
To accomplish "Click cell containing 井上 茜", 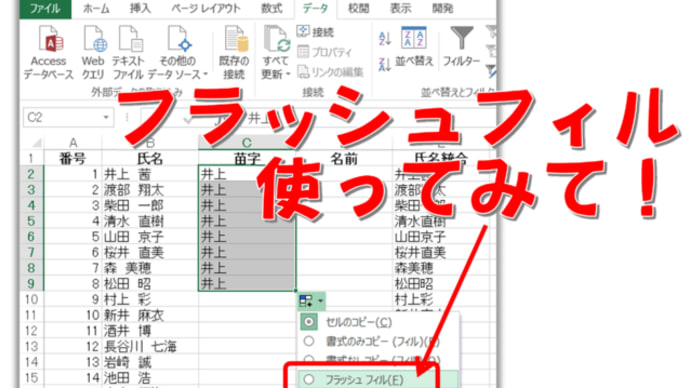I will pos(150,174).
